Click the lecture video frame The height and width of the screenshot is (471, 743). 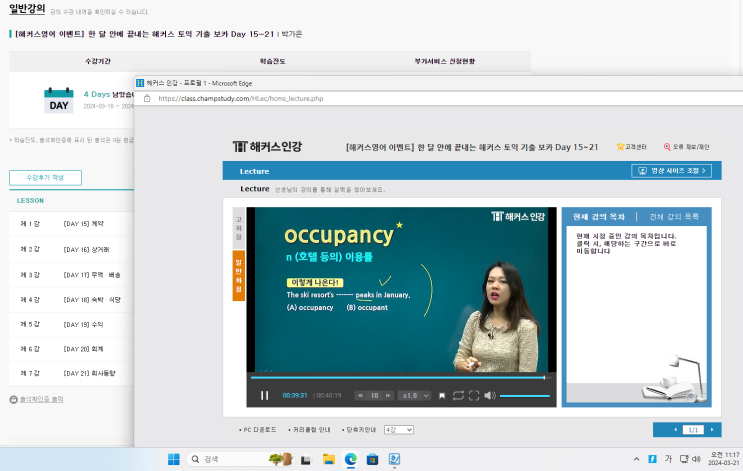pyautogui.click(x=401, y=290)
